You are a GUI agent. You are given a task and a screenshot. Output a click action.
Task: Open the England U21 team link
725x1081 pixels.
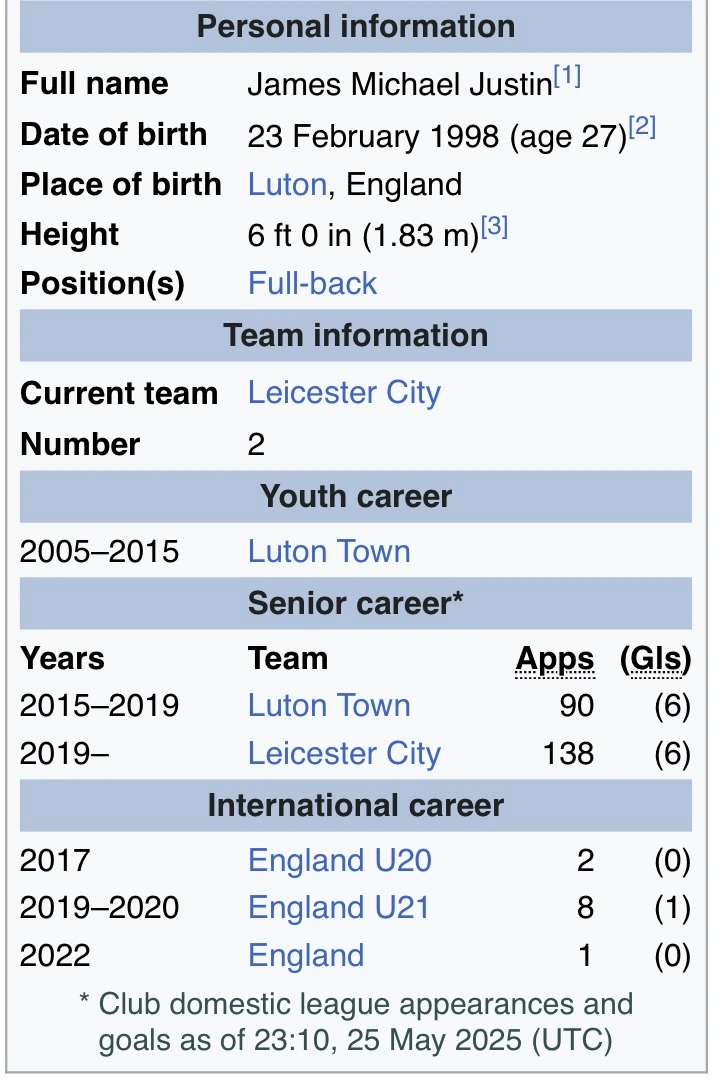tap(338, 907)
